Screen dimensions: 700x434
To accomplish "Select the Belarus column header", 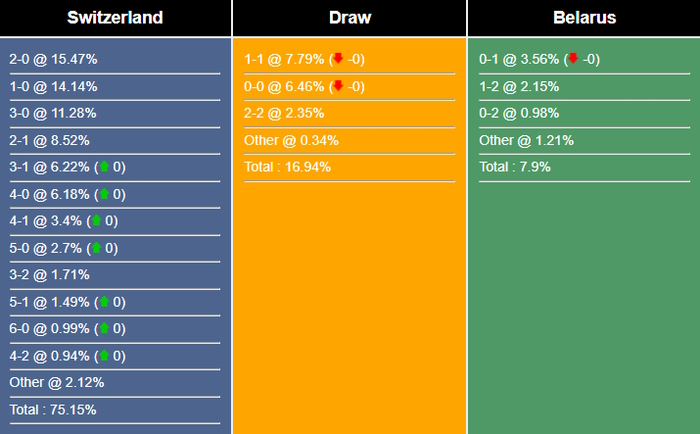I will 584,18.
